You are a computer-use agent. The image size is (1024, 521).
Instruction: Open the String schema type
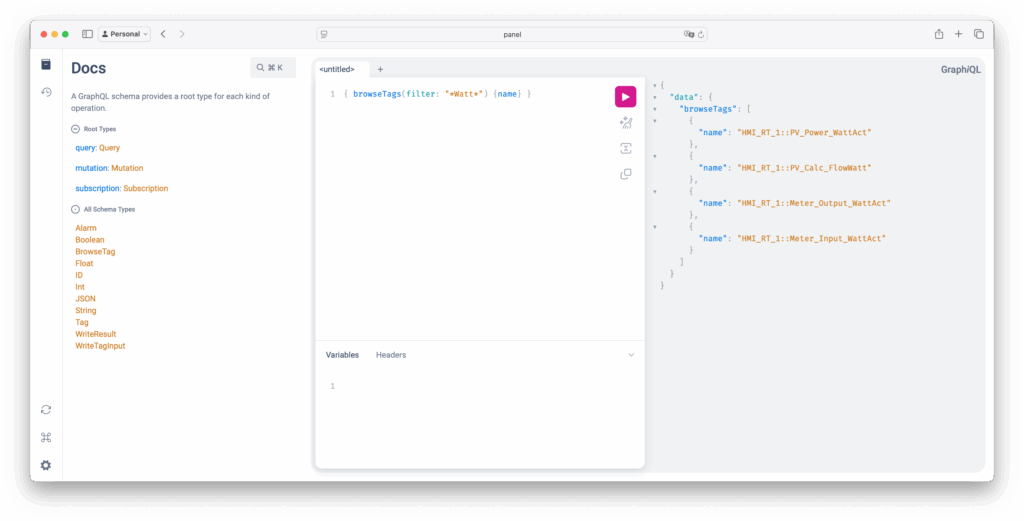pyautogui.click(x=86, y=310)
